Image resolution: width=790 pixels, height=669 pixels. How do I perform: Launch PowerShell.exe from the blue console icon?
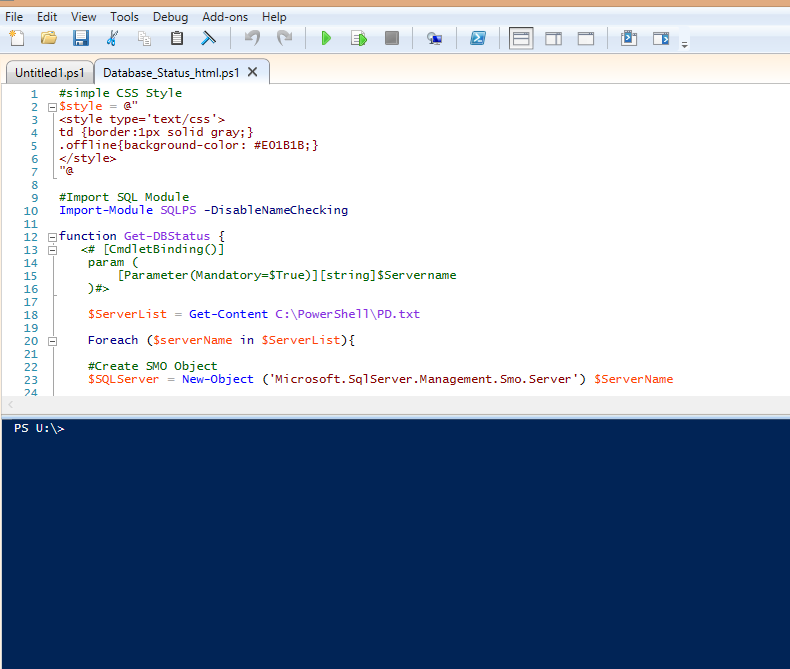479,38
